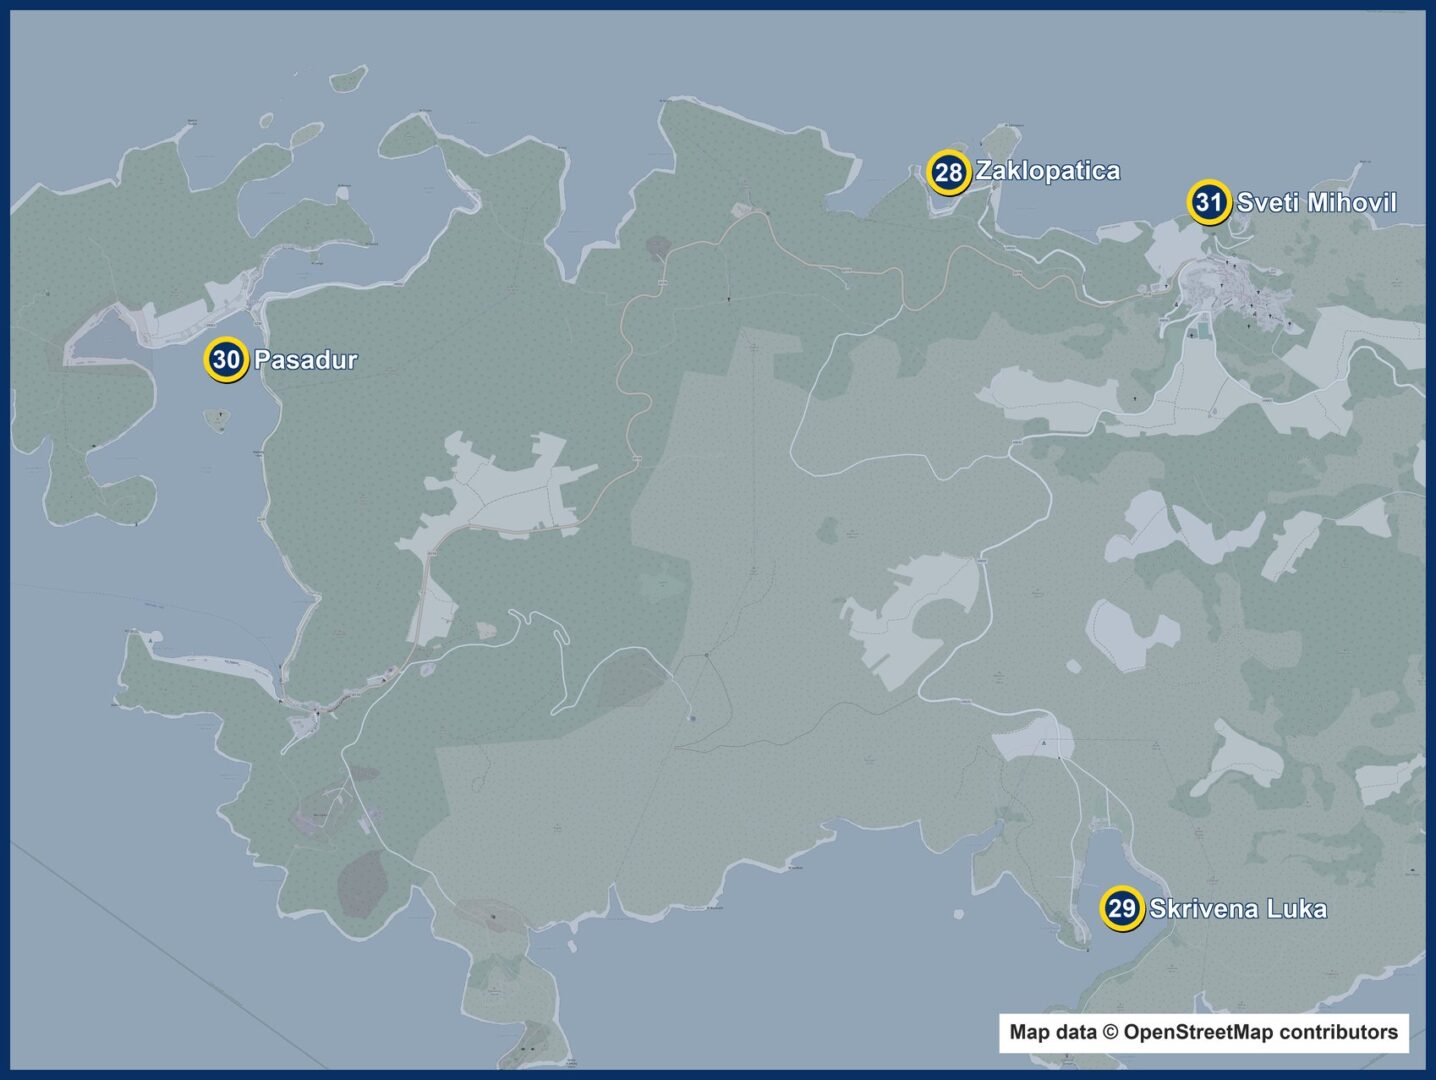Click the copyright symbol in the attribution box
This screenshot has height=1080, width=1436.
click(x=1109, y=1032)
